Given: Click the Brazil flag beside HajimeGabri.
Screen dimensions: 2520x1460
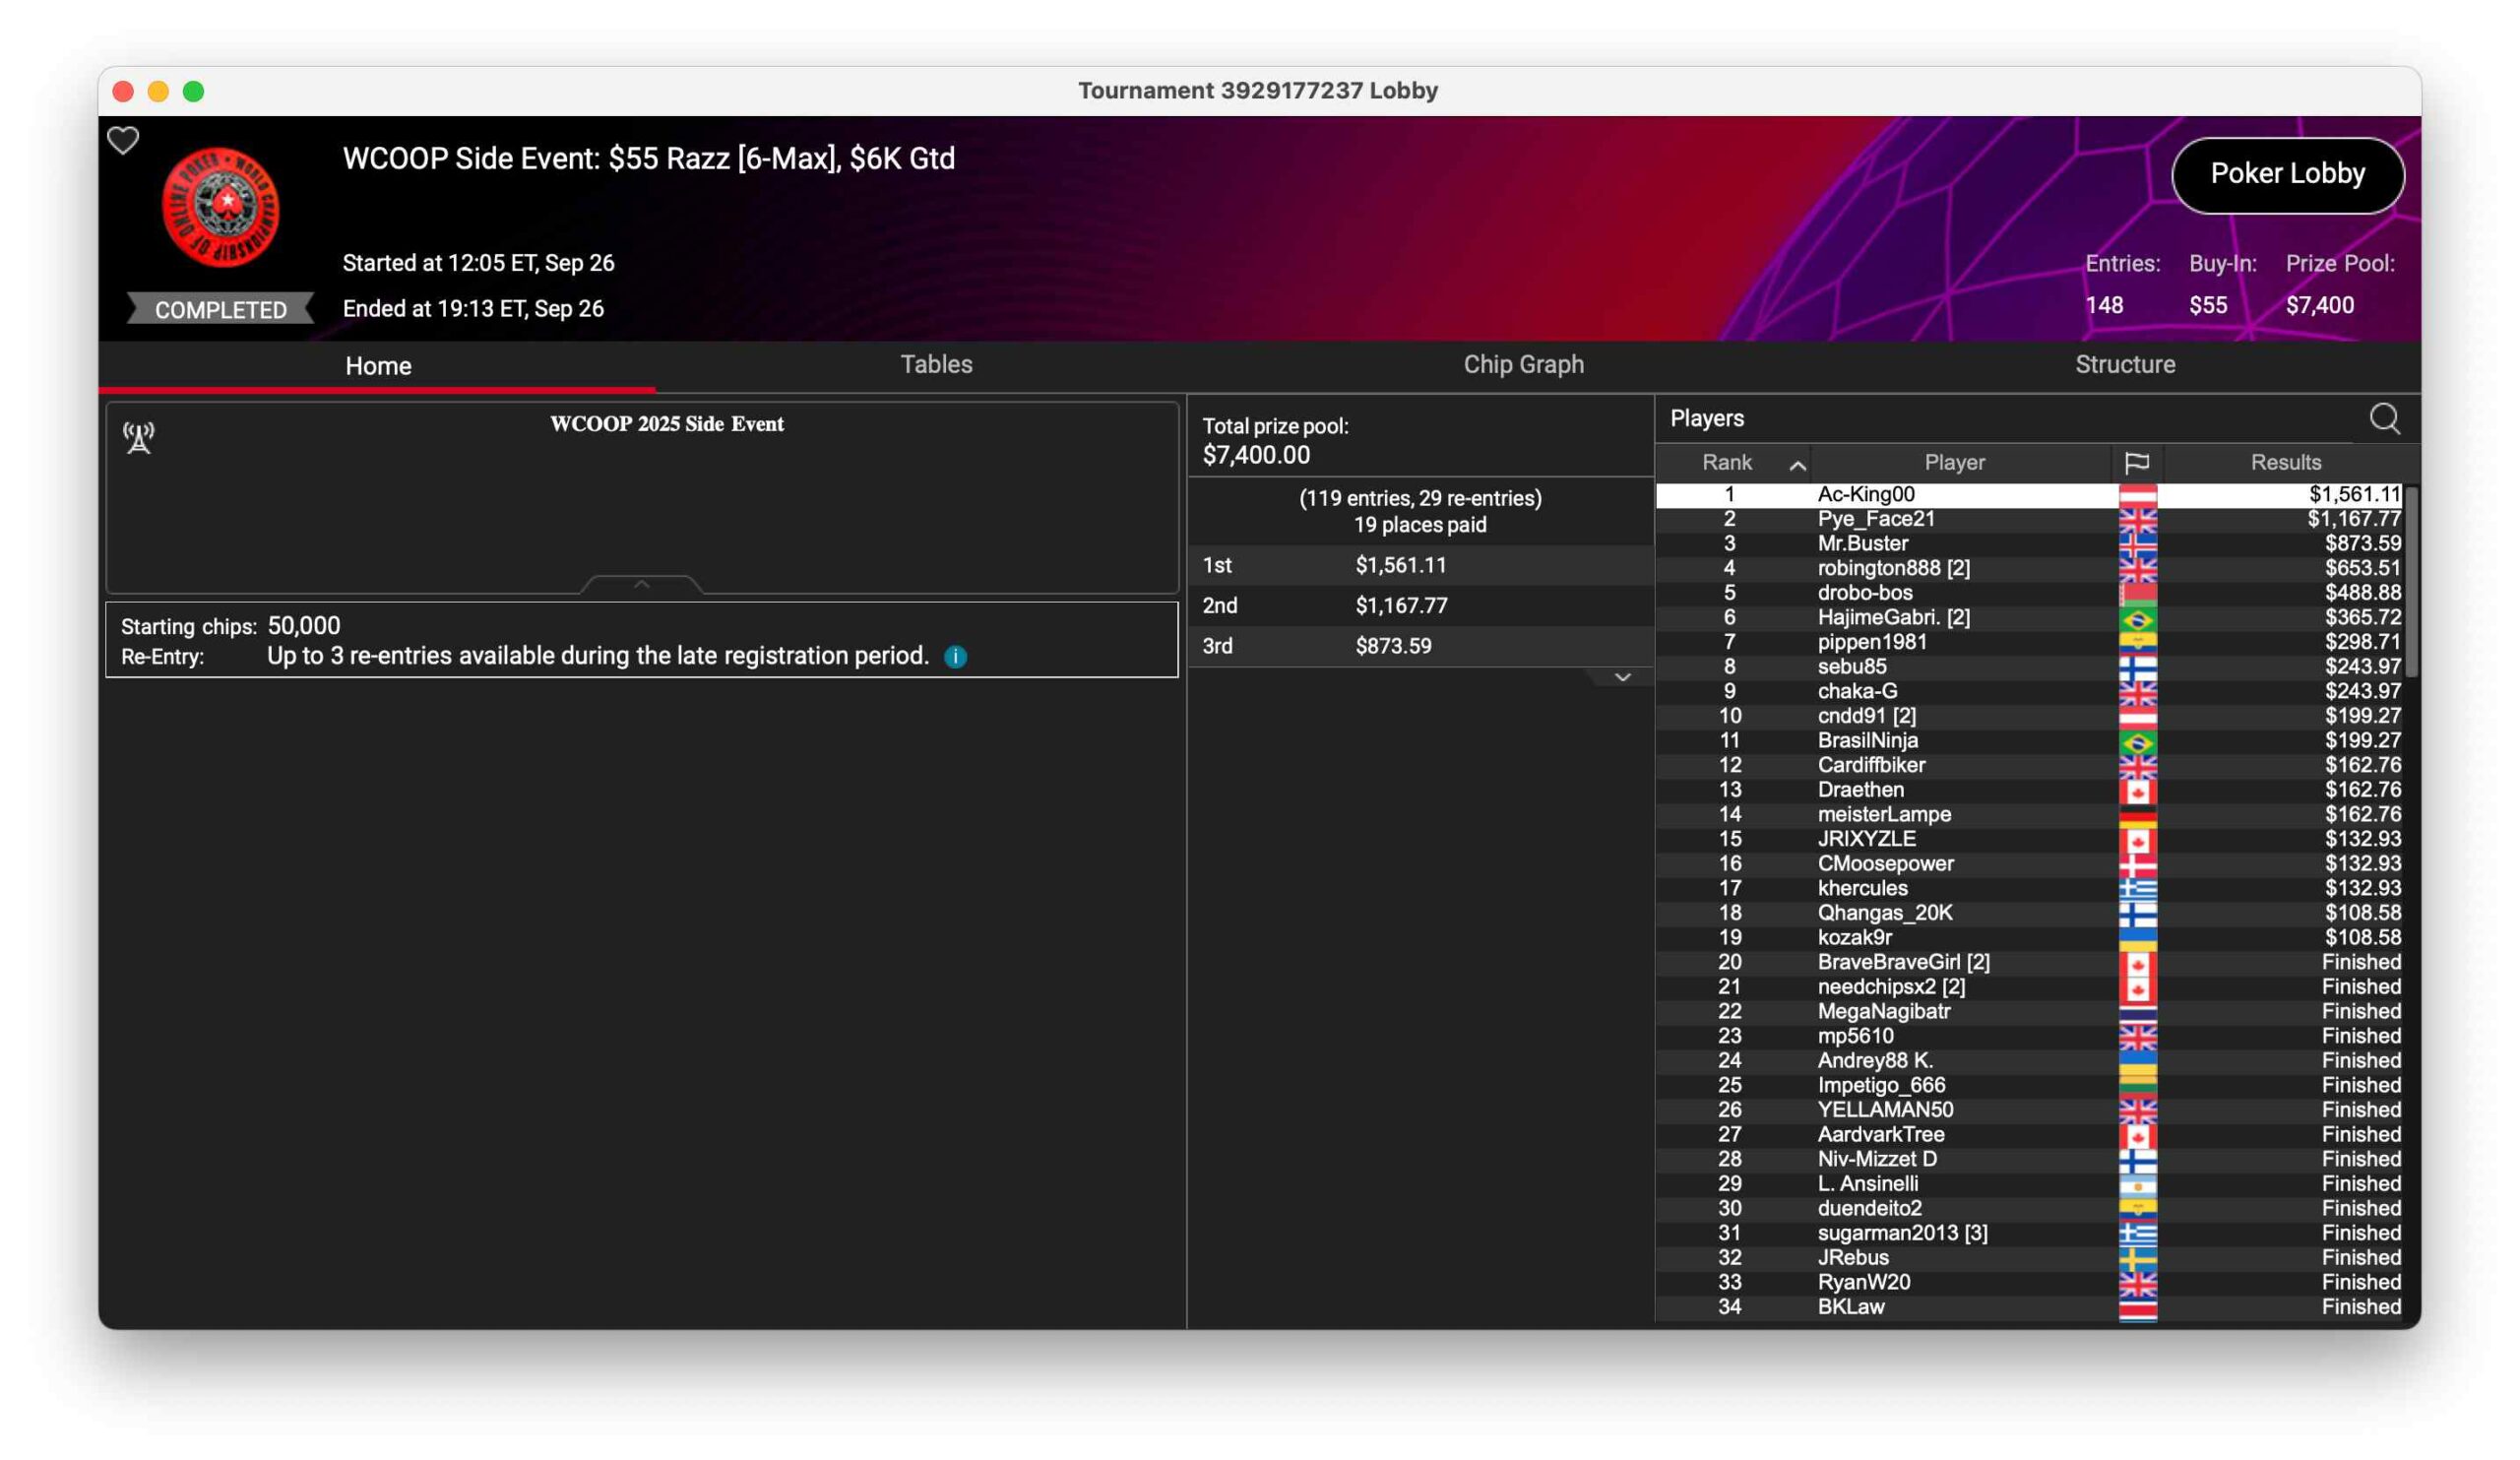Looking at the screenshot, I should click(x=2137, y=618).
